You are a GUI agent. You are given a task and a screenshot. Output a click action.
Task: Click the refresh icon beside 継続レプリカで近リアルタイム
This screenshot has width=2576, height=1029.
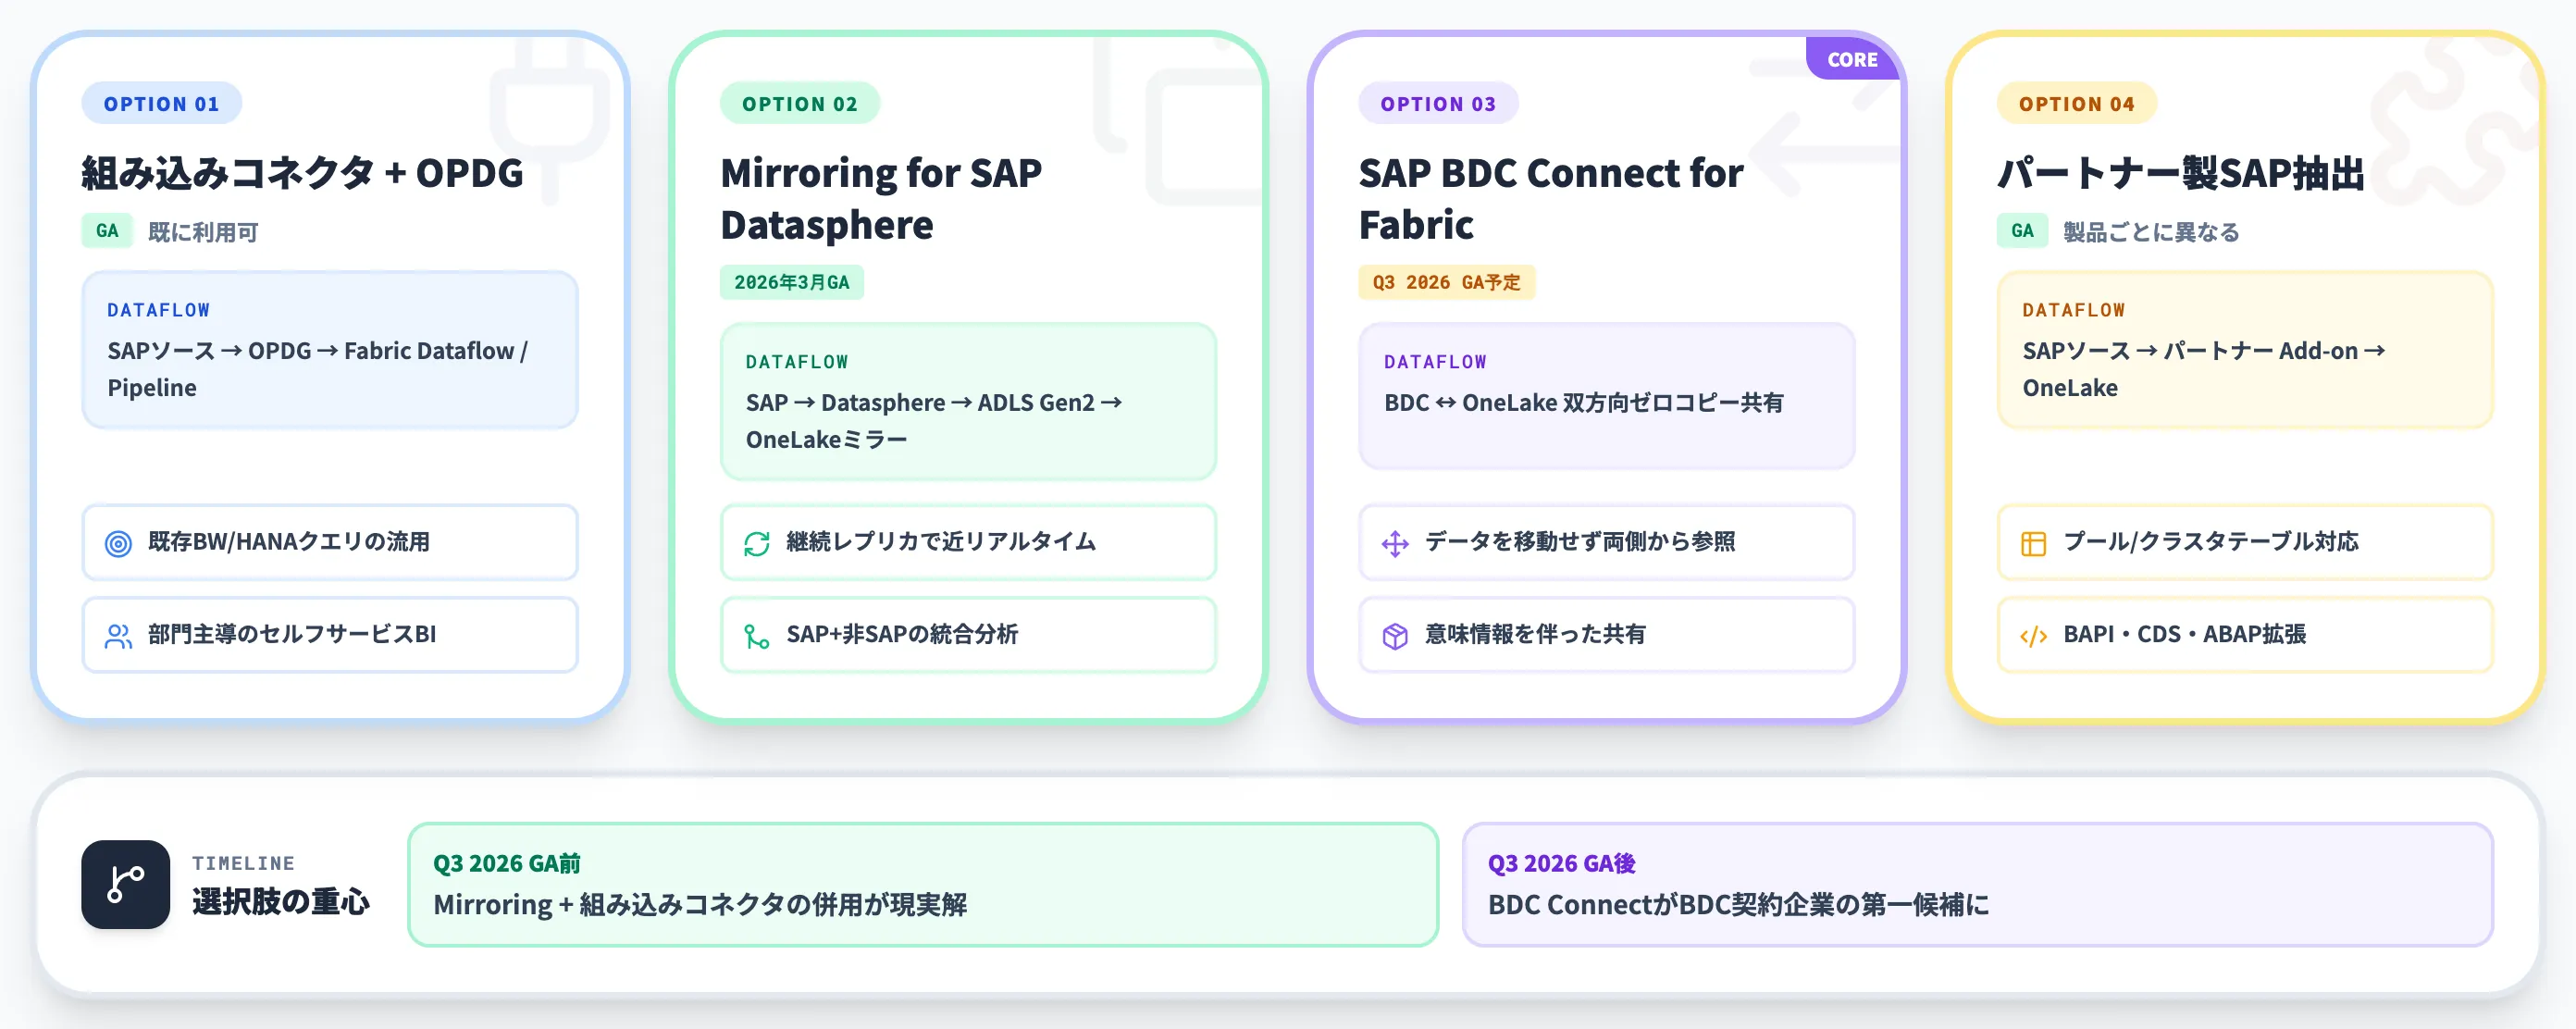tap(757, 543)
